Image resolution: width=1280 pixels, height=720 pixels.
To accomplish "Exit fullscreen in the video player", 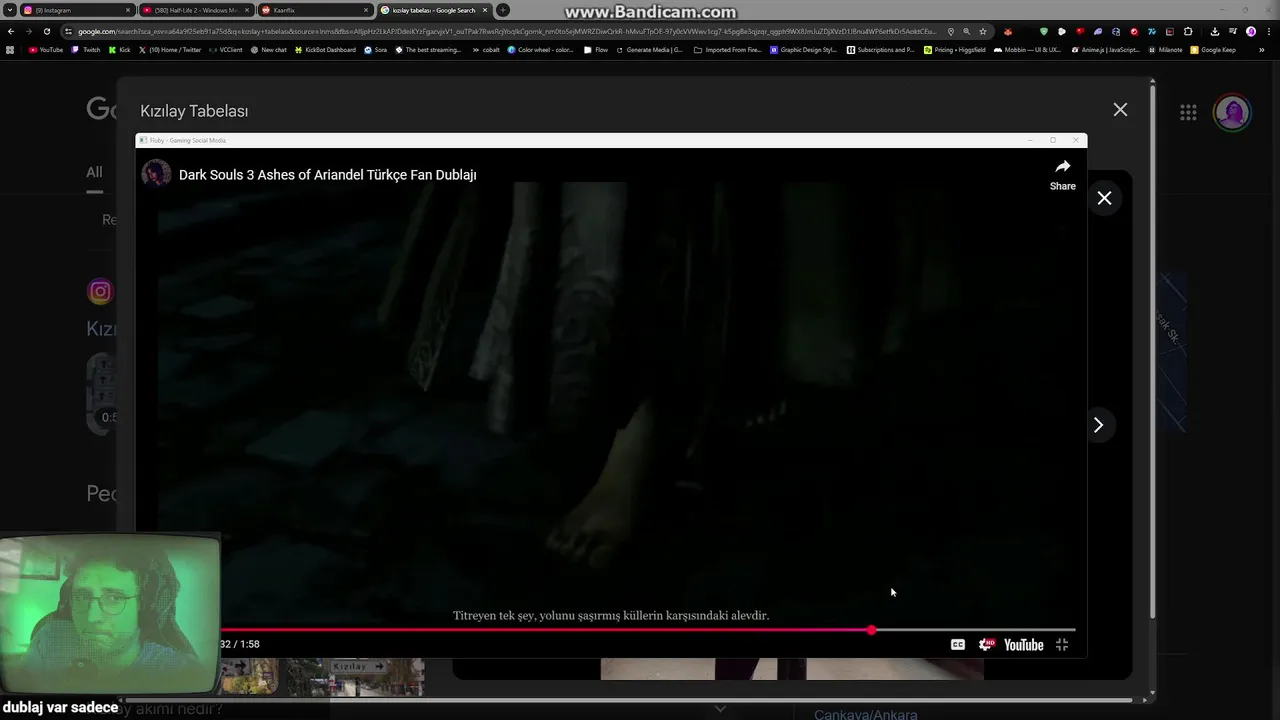I will click(1062, 645).
